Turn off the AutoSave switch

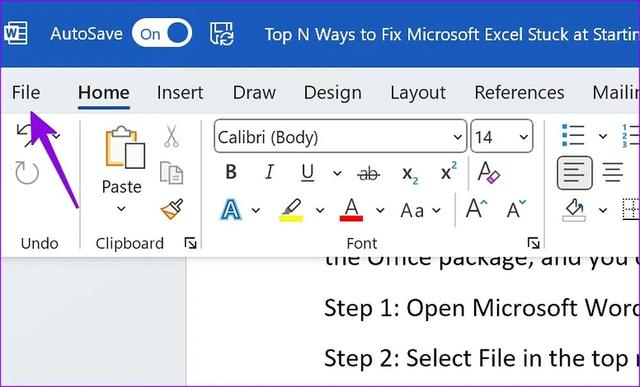(x=162, y=34)
